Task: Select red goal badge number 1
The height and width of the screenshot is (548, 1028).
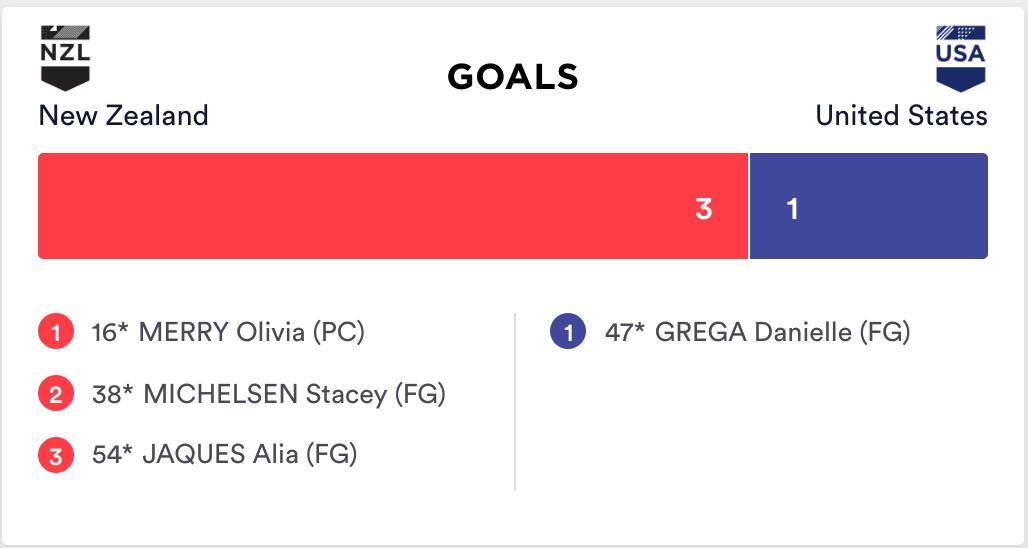Action: click(56, 333)
